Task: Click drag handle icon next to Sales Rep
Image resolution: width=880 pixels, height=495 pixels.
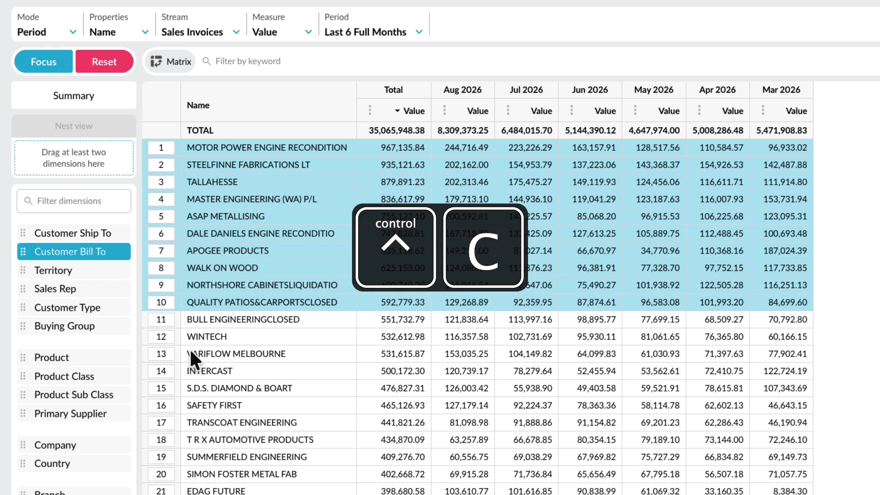Action: tap(23, 288)
